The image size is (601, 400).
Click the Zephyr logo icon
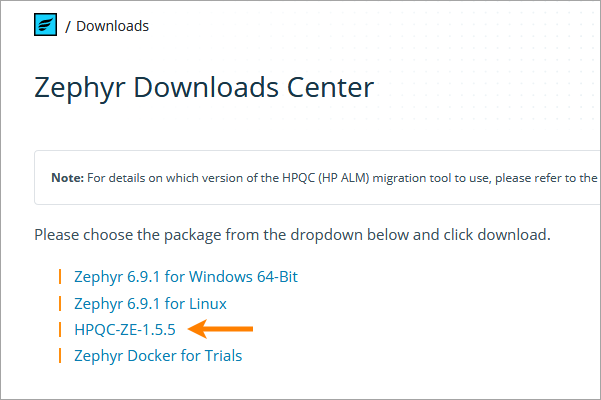[x=46, y=25]
